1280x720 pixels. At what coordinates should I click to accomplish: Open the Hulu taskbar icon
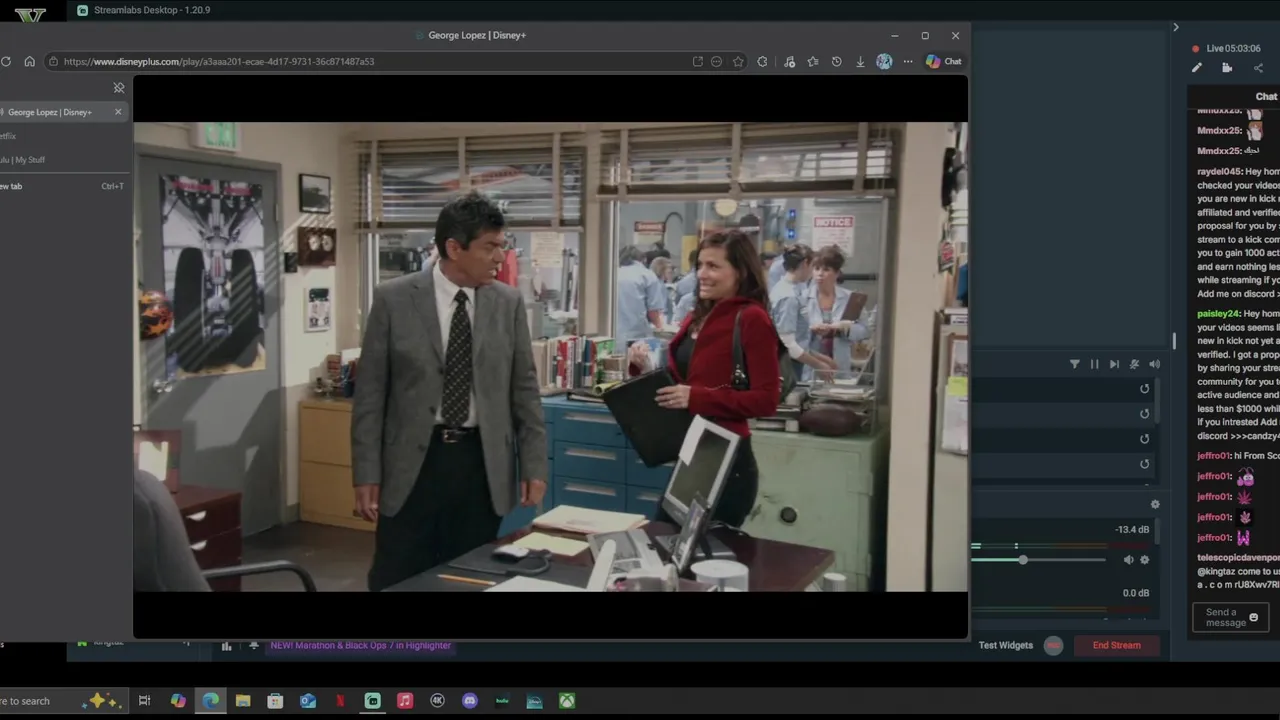point(502,701)
